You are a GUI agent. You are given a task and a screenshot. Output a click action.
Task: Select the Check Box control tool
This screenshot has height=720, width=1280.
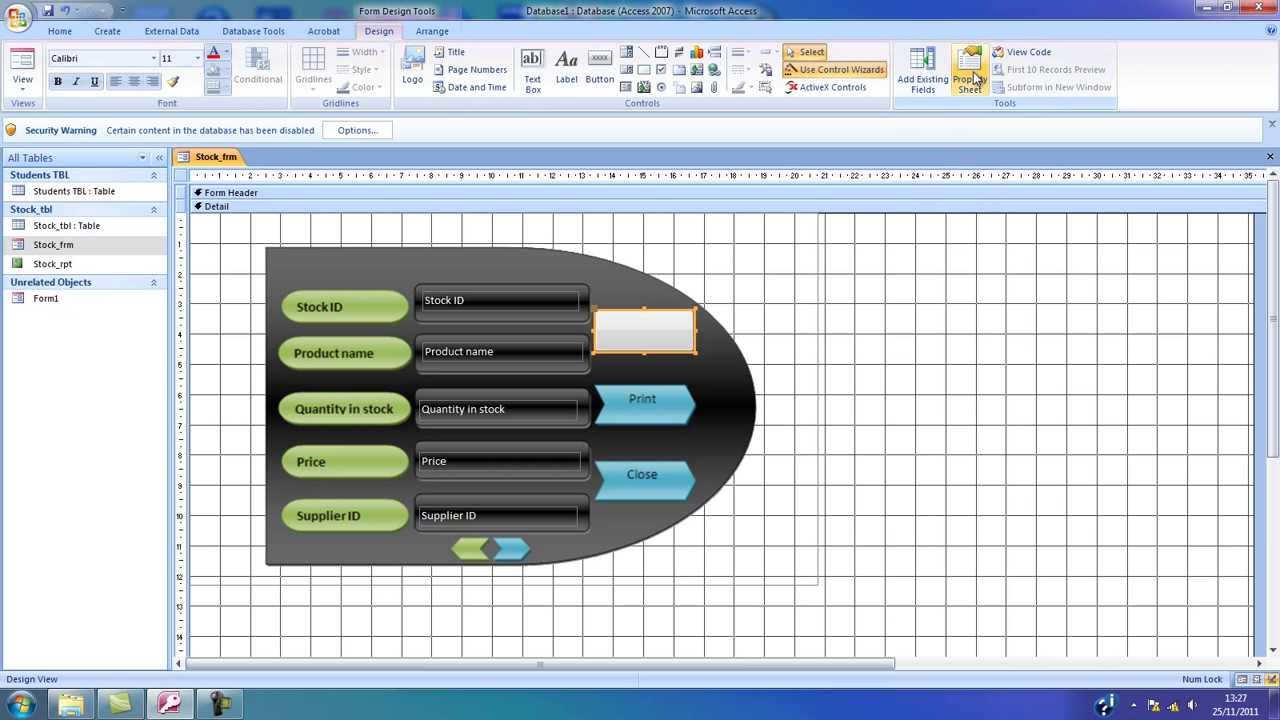point(661,69)
